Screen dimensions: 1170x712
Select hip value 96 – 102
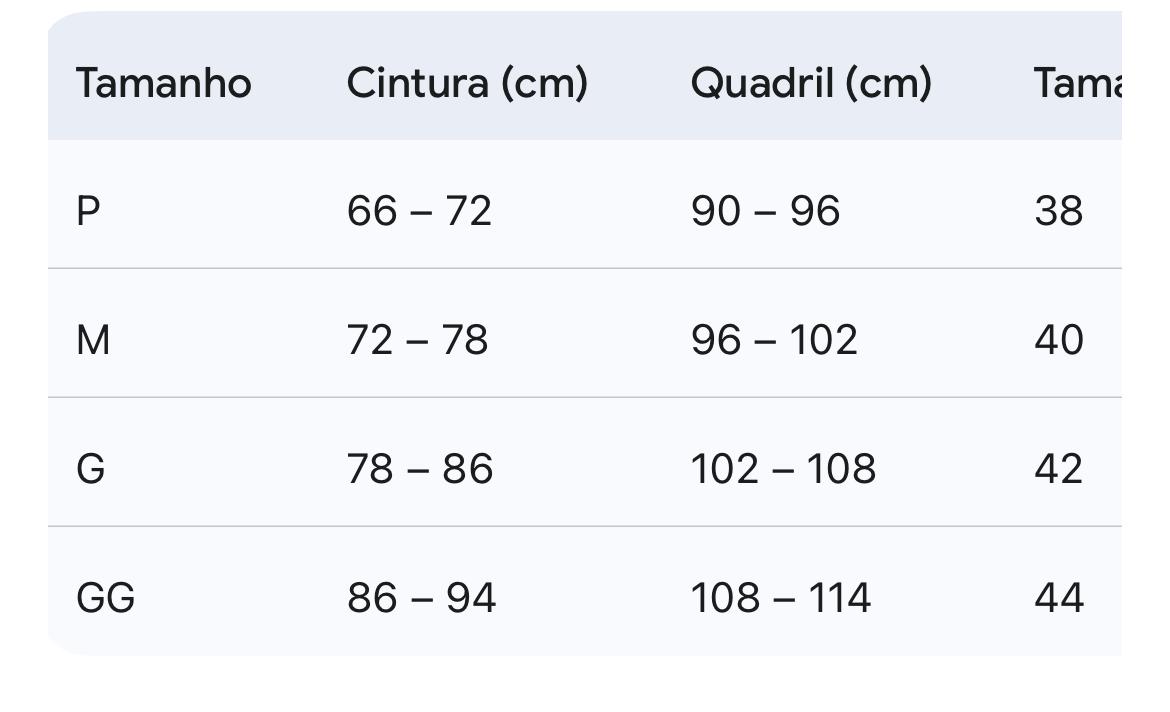click(x=774, y=340)
